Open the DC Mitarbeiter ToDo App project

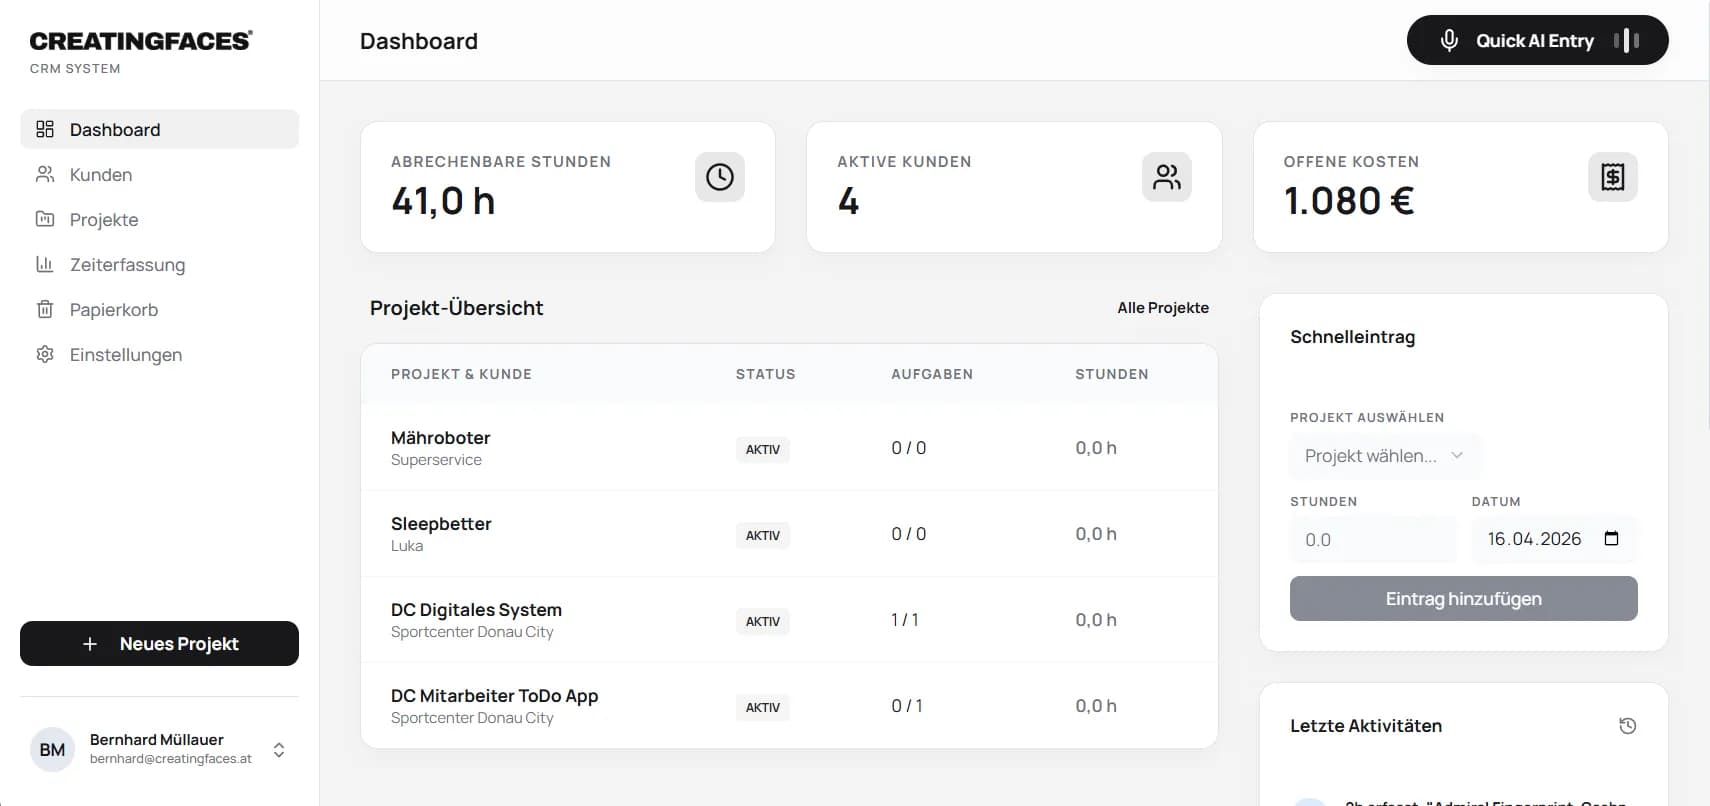[789, 706]
